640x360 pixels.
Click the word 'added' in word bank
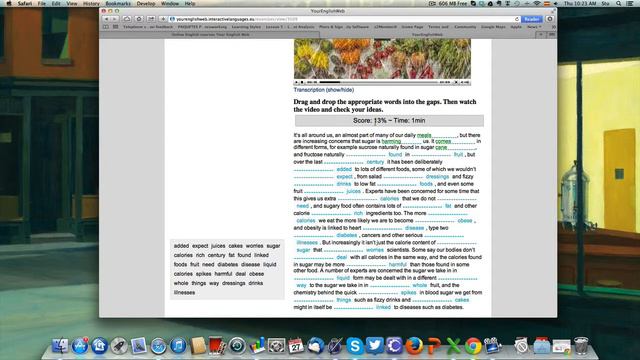pos(181,246)
